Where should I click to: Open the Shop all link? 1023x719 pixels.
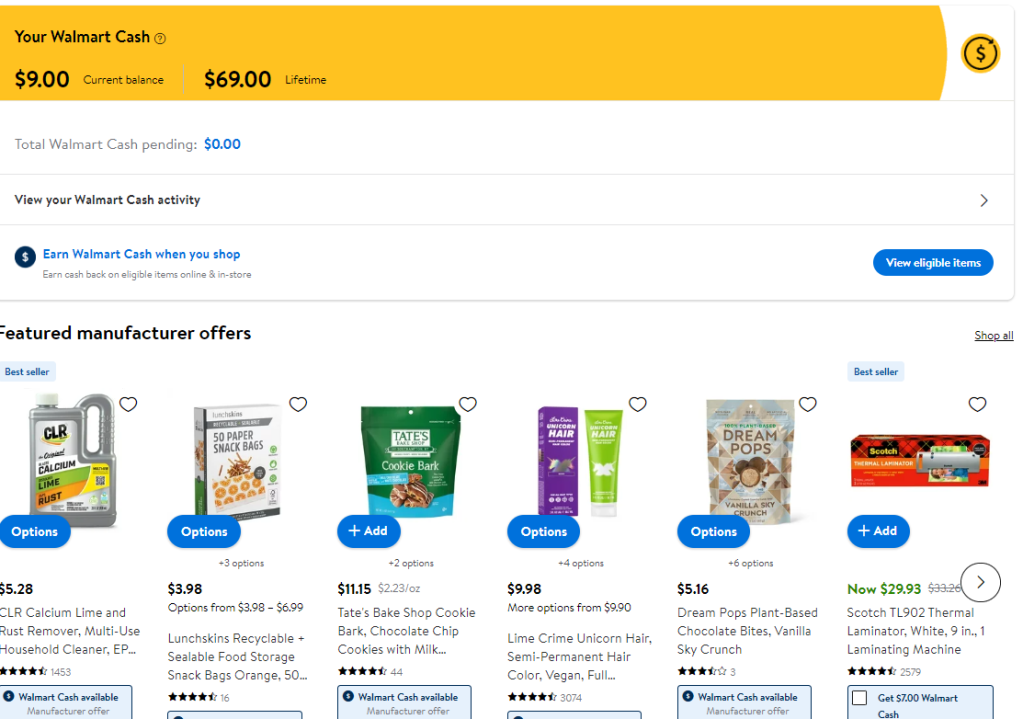coord(994,336)
